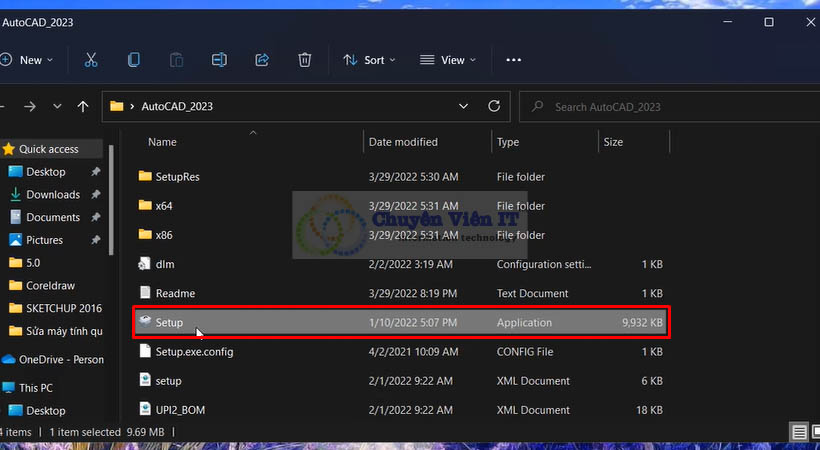This screenshot has height=450, width=820.
Task: Switch to large thumbnails view icon
Action: pos(815,432)
